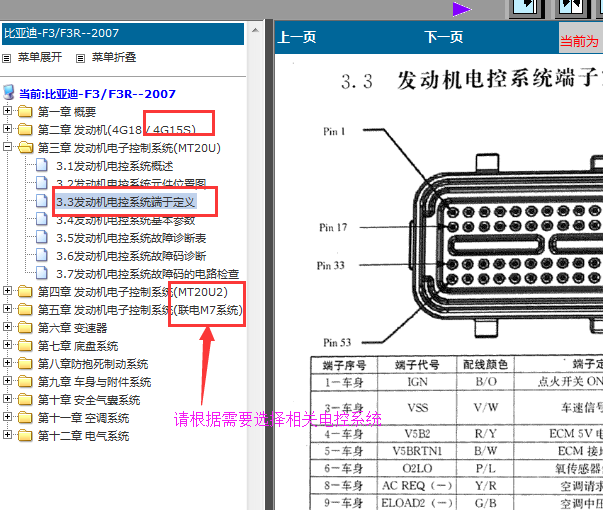Open 3.1发动机电控系统概述 page

115,166
